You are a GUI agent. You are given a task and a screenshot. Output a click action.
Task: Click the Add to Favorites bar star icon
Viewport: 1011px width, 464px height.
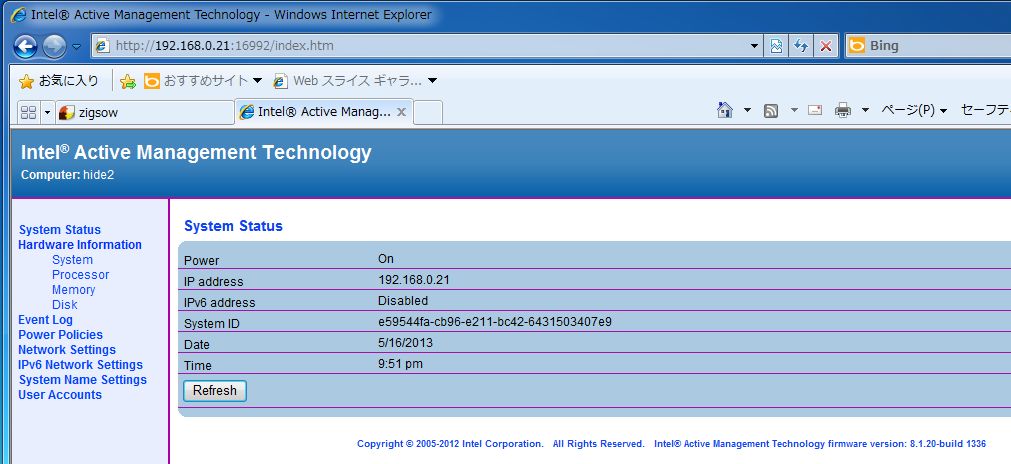click(128, 81)
